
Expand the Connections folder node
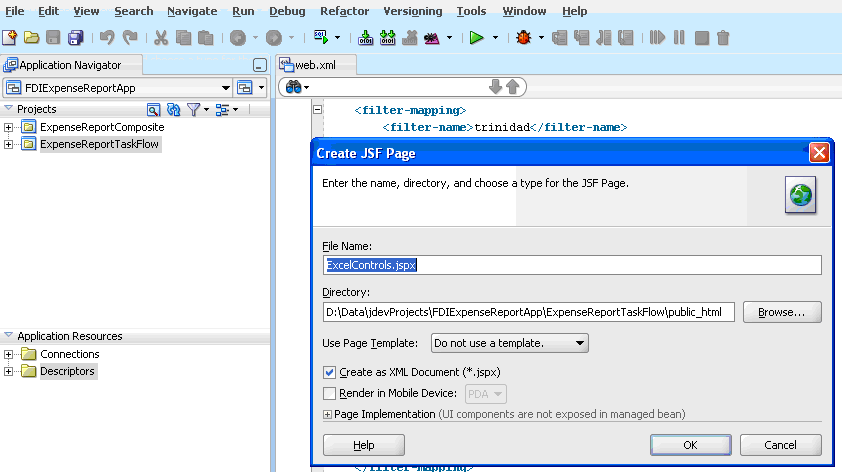[9, 354]
